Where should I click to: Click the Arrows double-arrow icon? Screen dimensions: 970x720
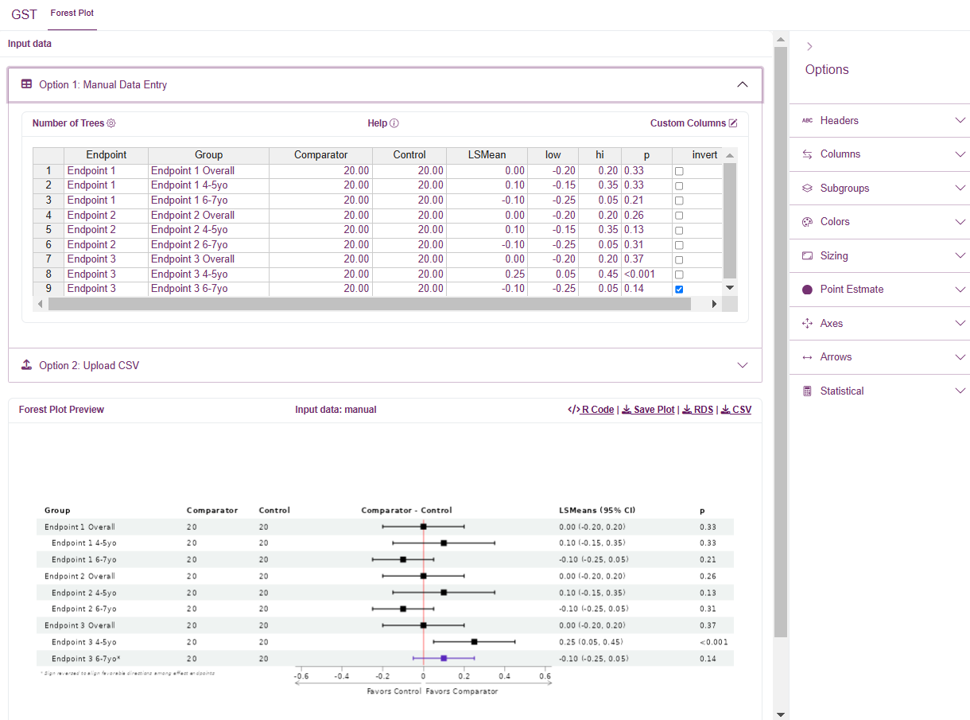[807, 357]
